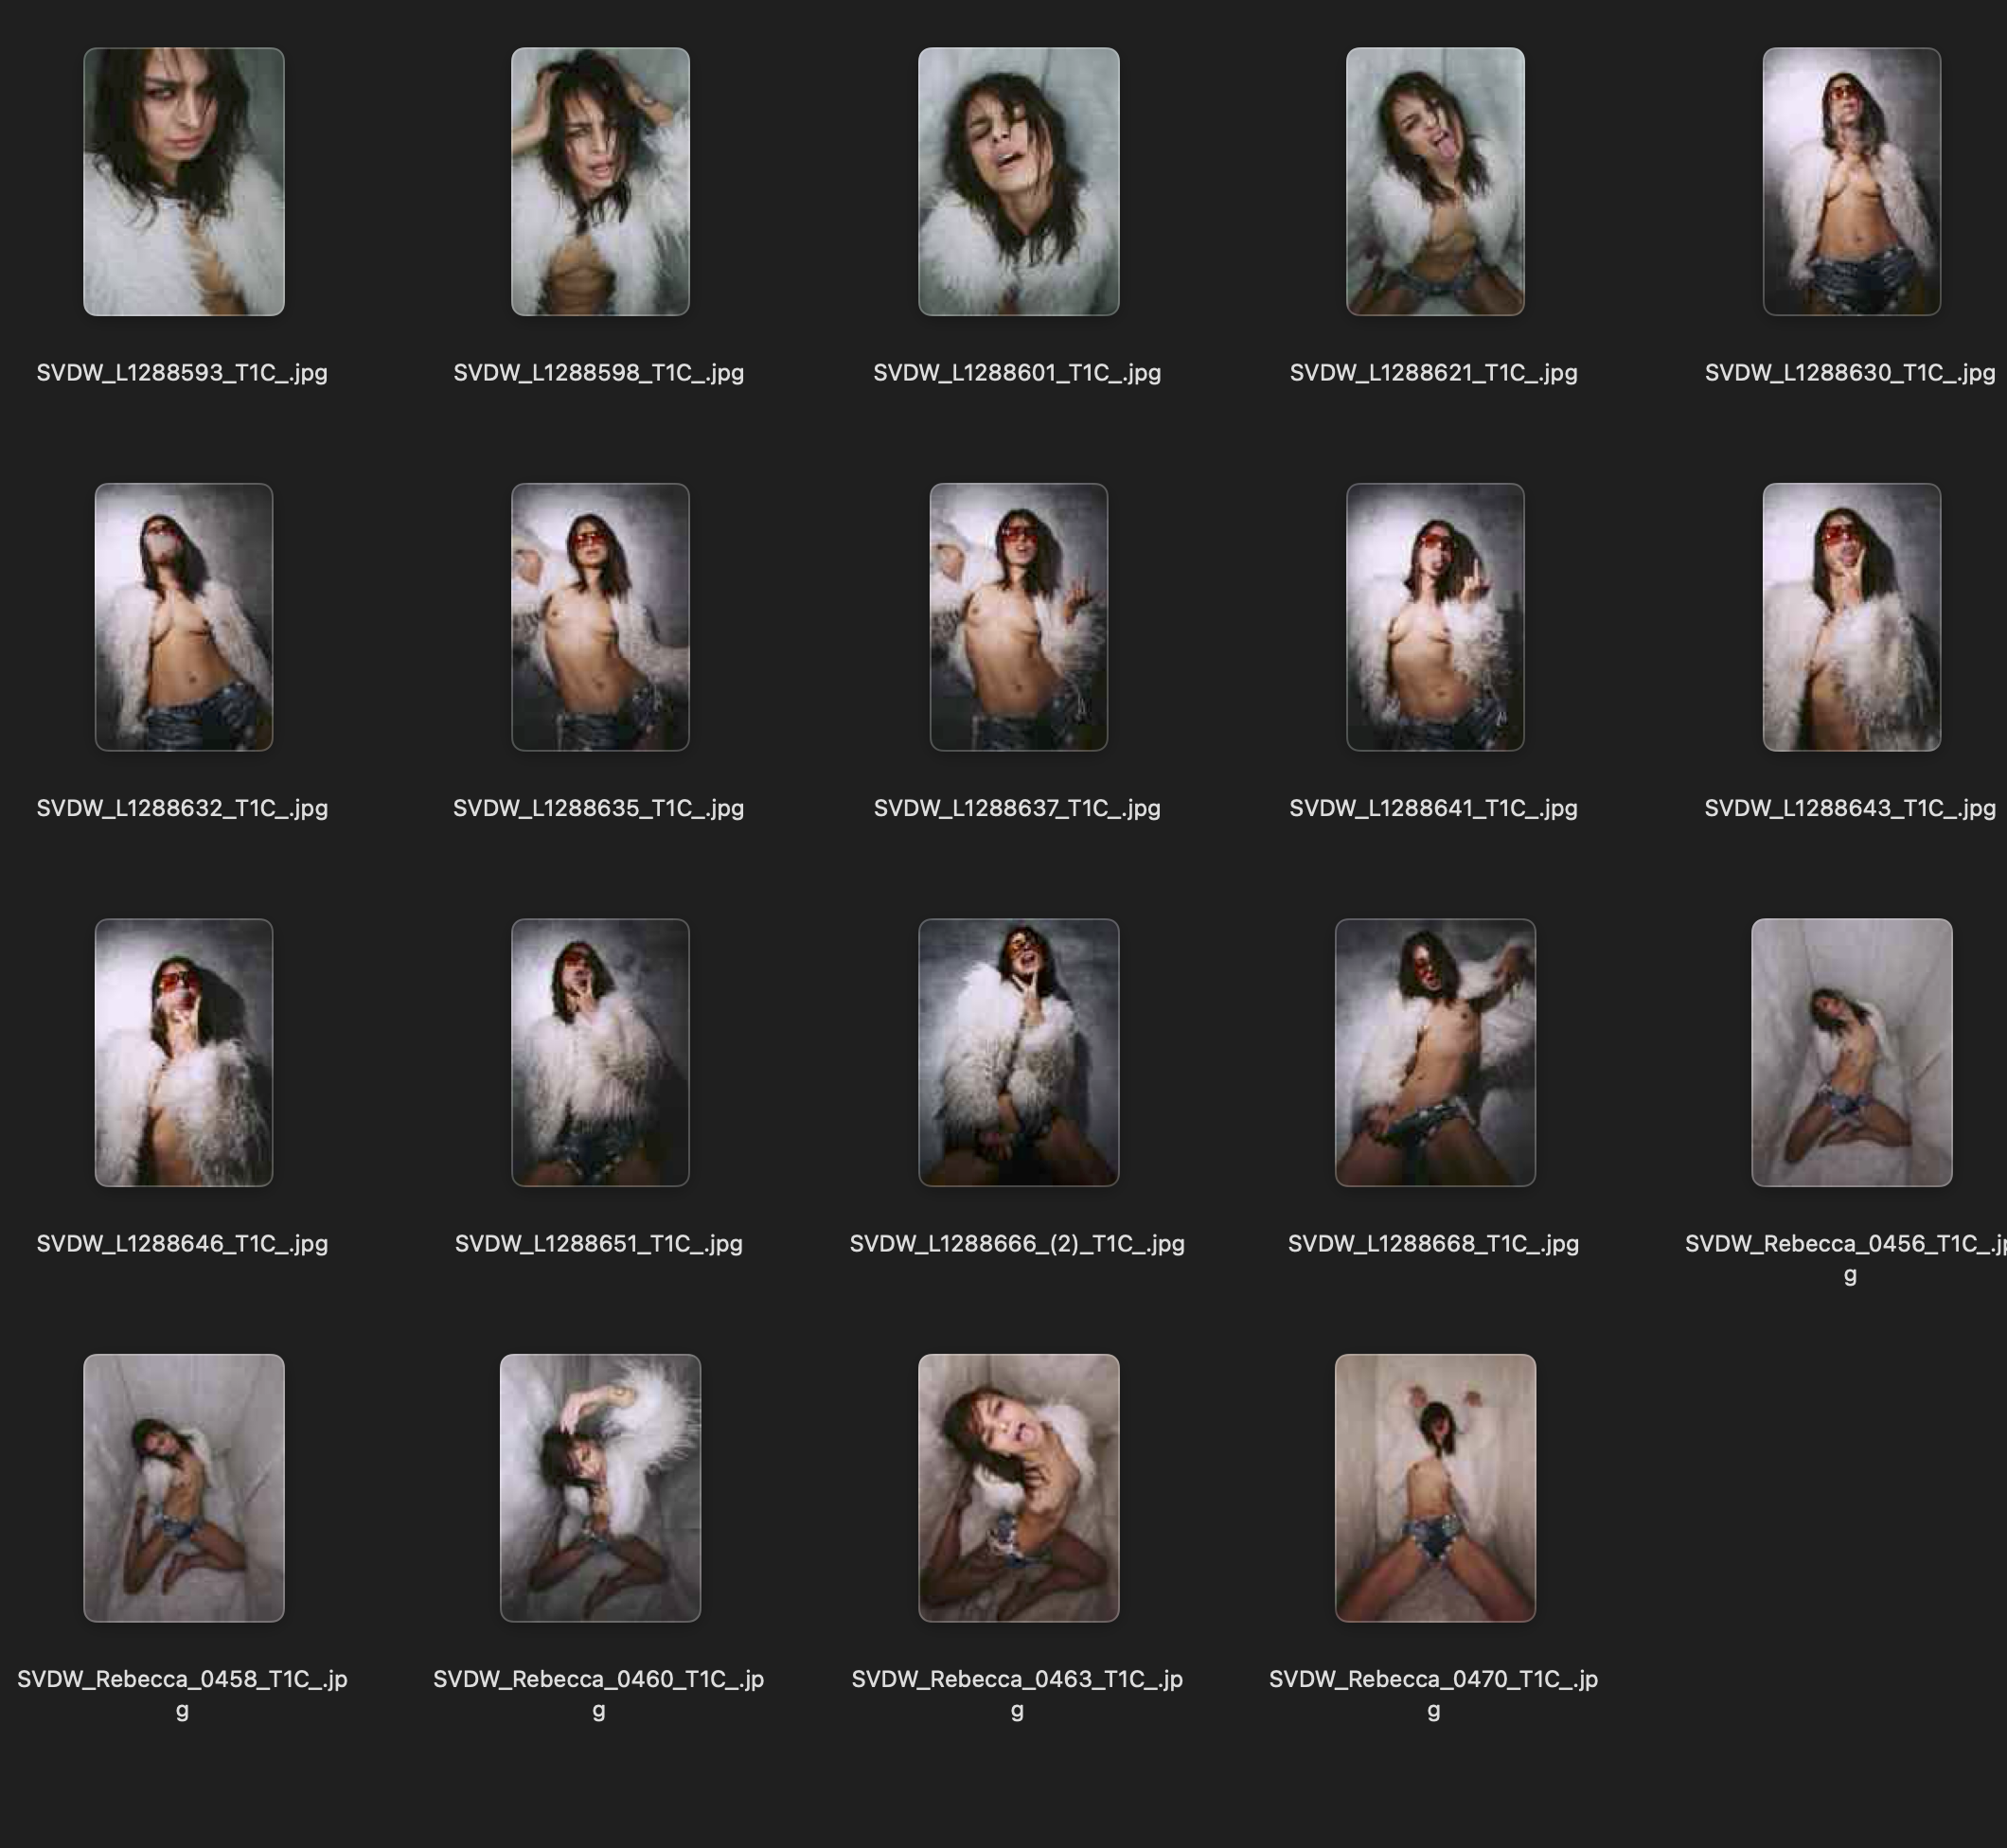Click the SVDW_L1288598_T1C_.jpg image thumbnail
Image resolution: width=2007 pixels, height=1848 pixels.
coord(600,182)
